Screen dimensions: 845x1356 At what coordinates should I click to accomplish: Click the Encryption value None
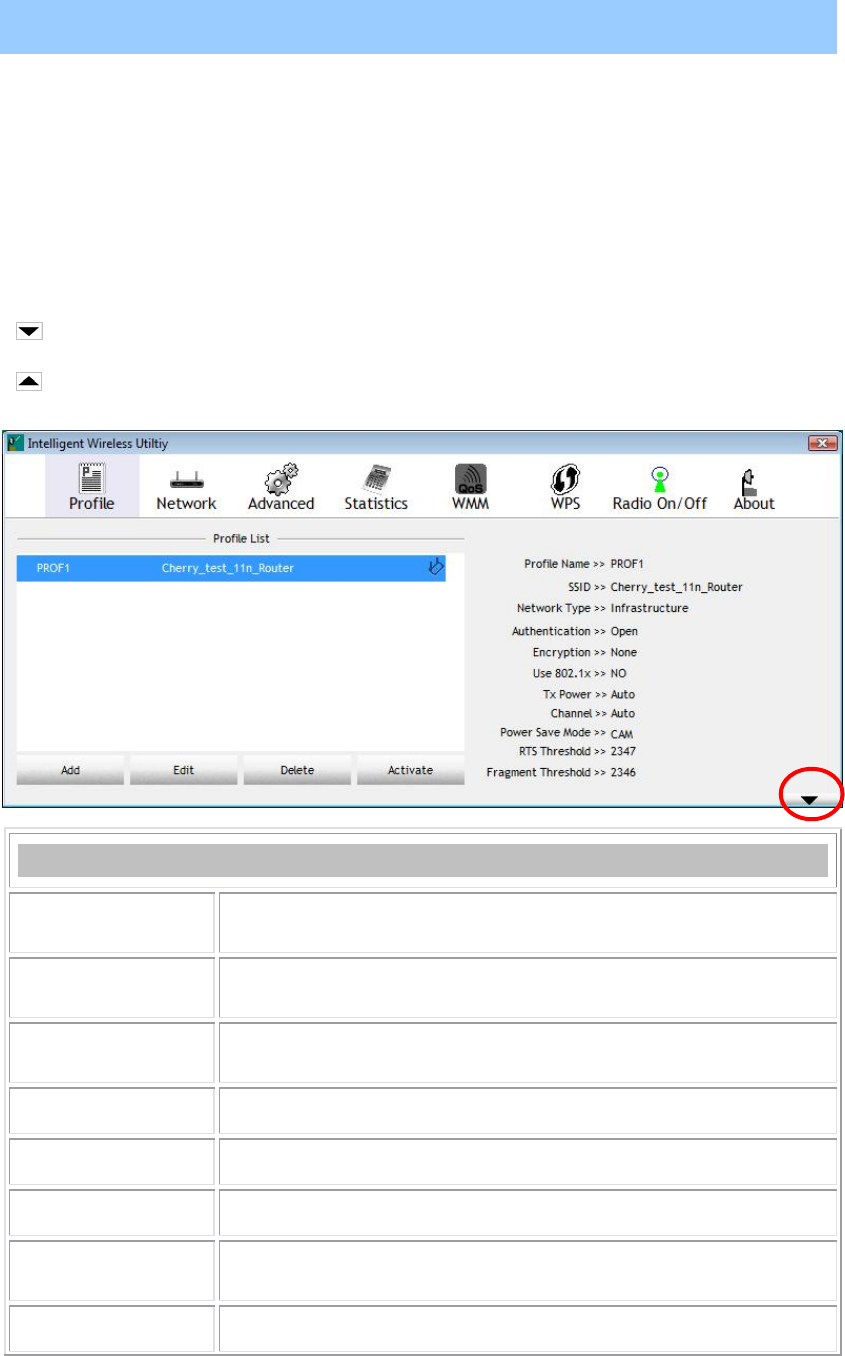624,653
